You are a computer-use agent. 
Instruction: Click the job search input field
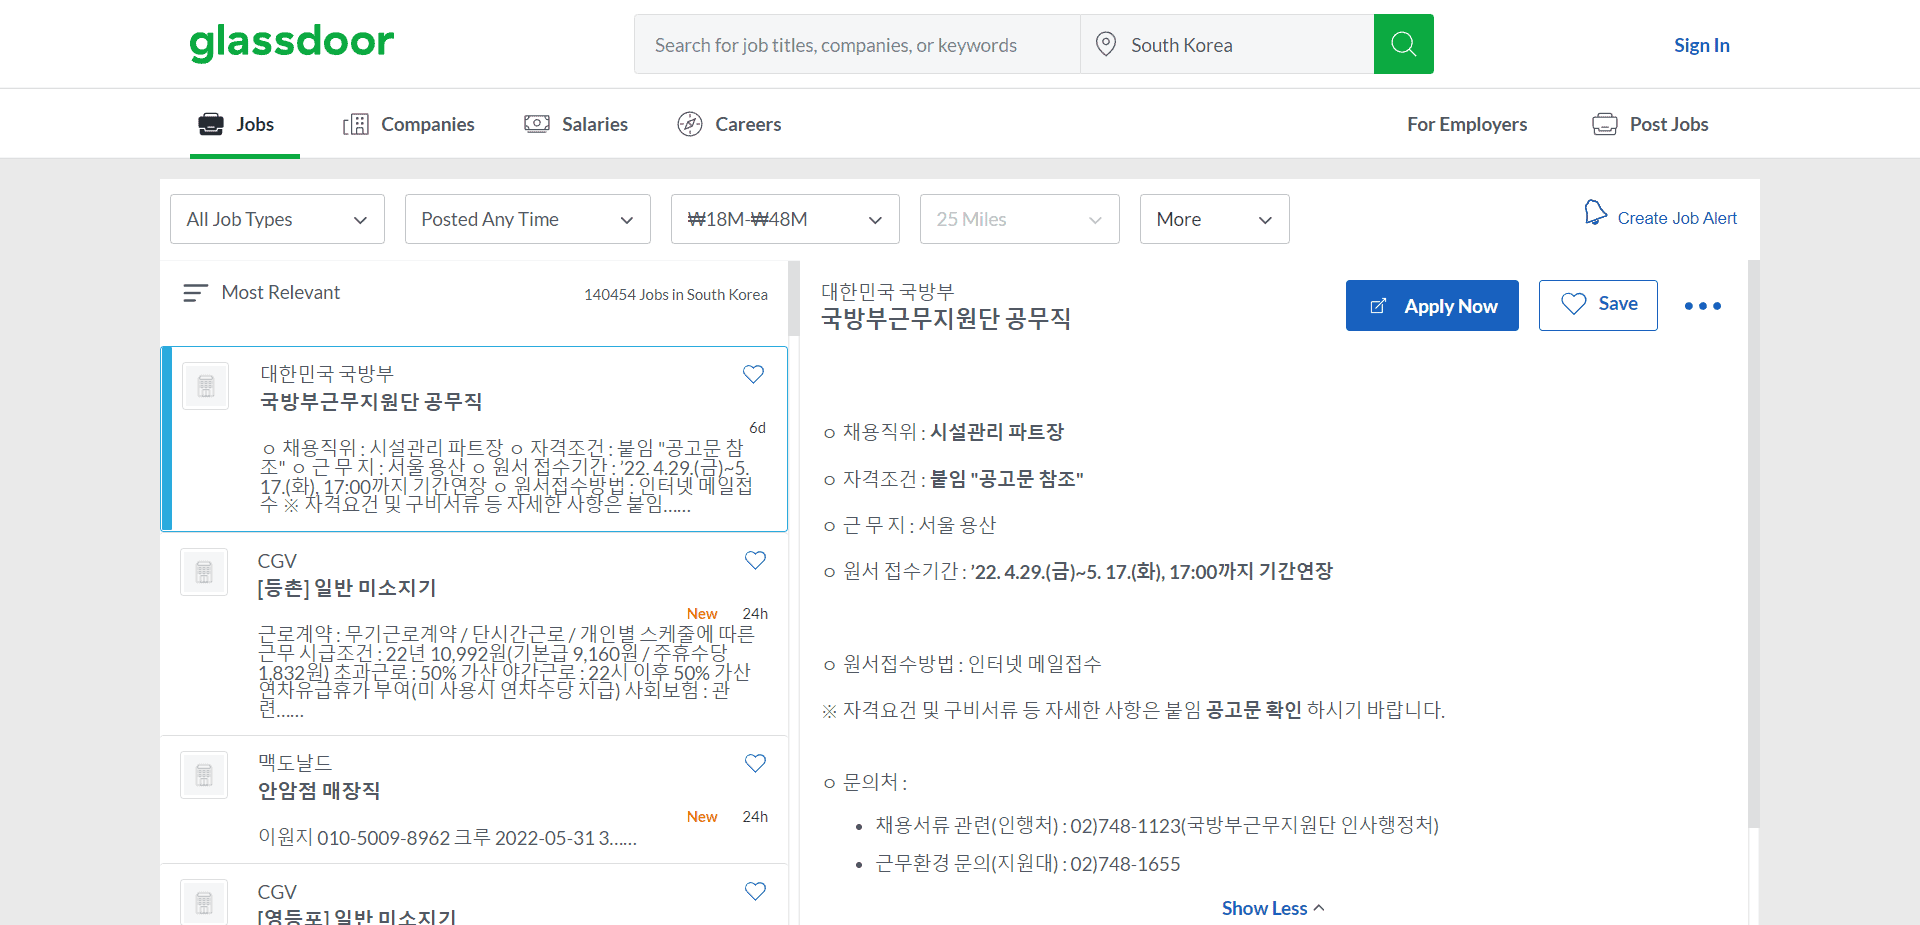point(855,44)
